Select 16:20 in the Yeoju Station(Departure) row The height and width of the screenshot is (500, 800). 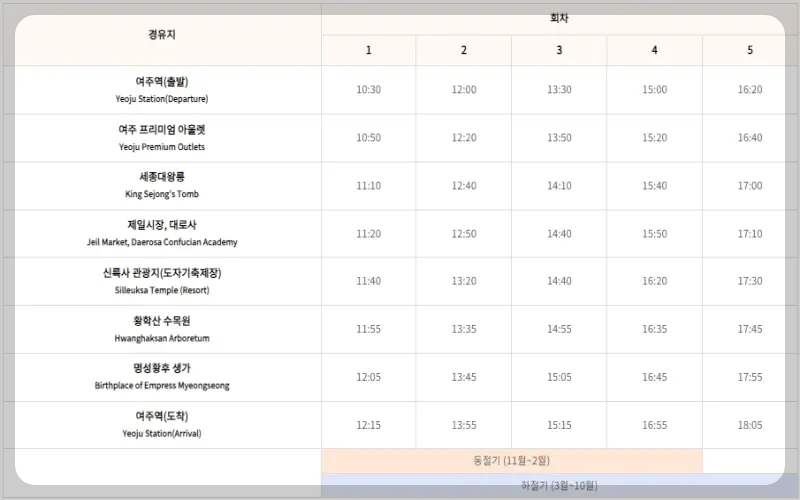point(750,90)
